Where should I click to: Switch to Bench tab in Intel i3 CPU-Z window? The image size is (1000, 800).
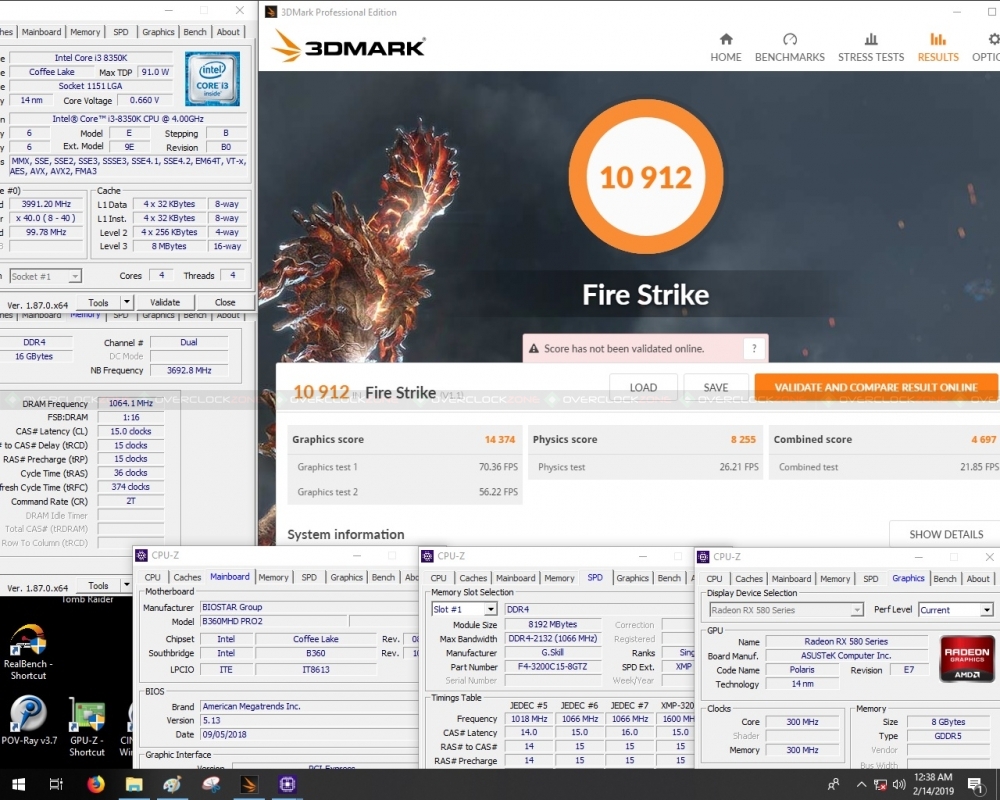195,32
